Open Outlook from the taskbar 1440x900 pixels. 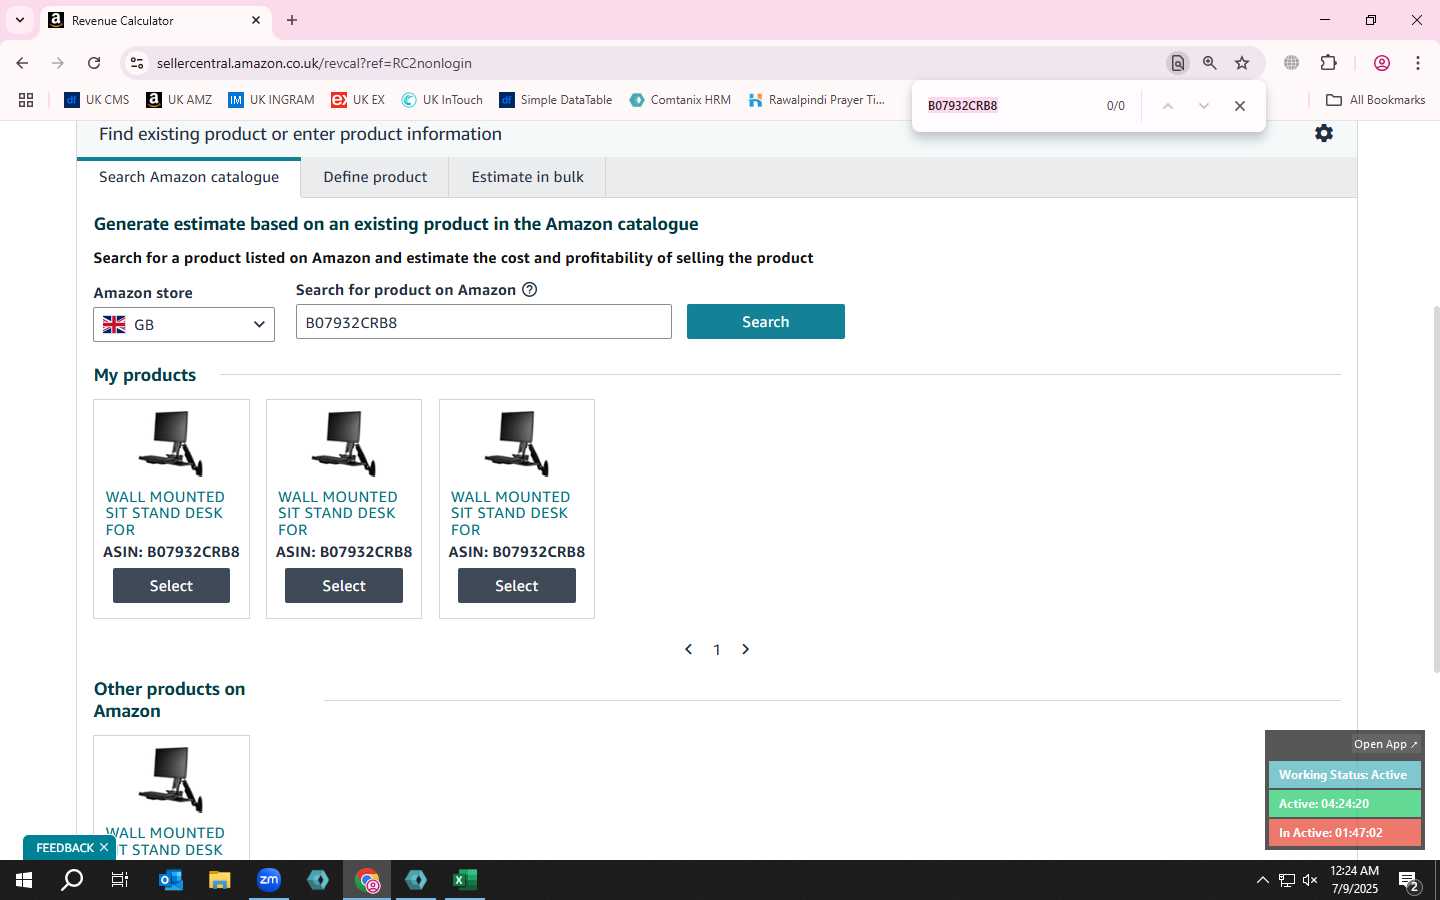click(171, 880)
